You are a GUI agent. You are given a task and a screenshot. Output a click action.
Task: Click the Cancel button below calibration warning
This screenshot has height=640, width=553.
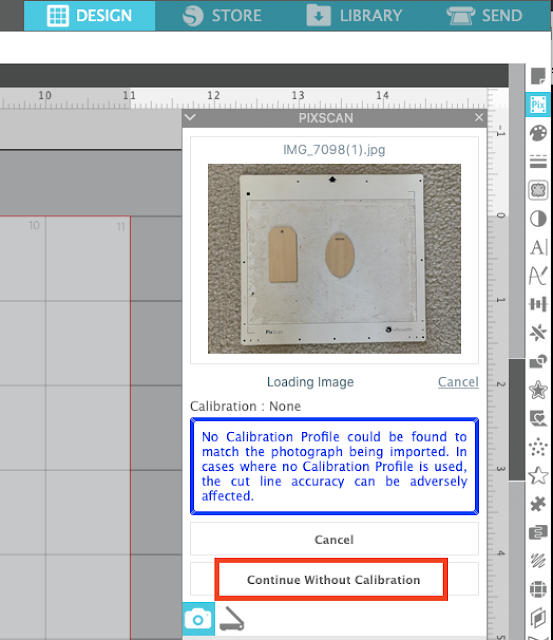coord(334,540)
